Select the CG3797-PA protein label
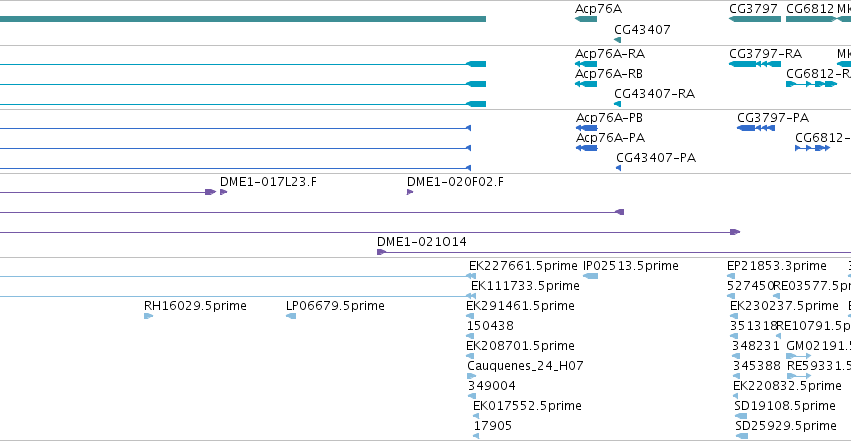The image size is (851, 441). coord(773,118)
